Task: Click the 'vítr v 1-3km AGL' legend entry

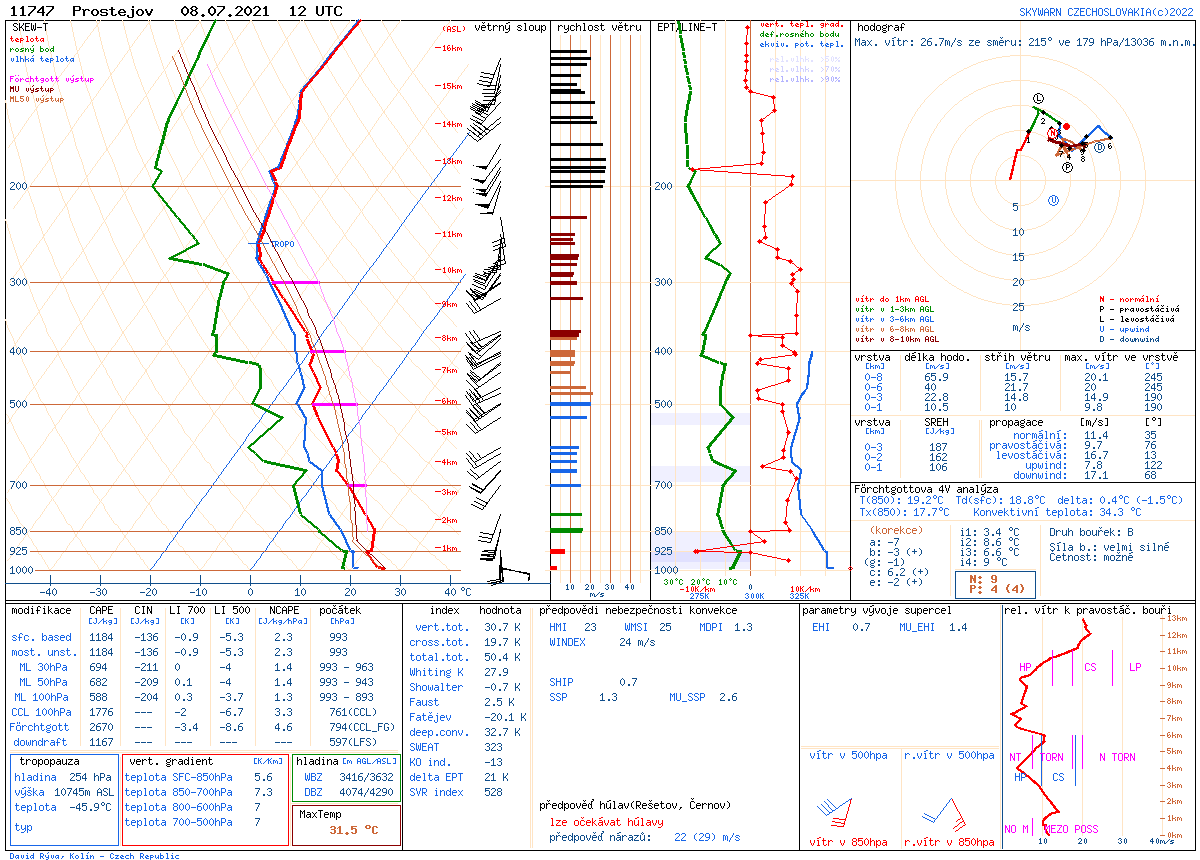Action: (x=895, y=309)
